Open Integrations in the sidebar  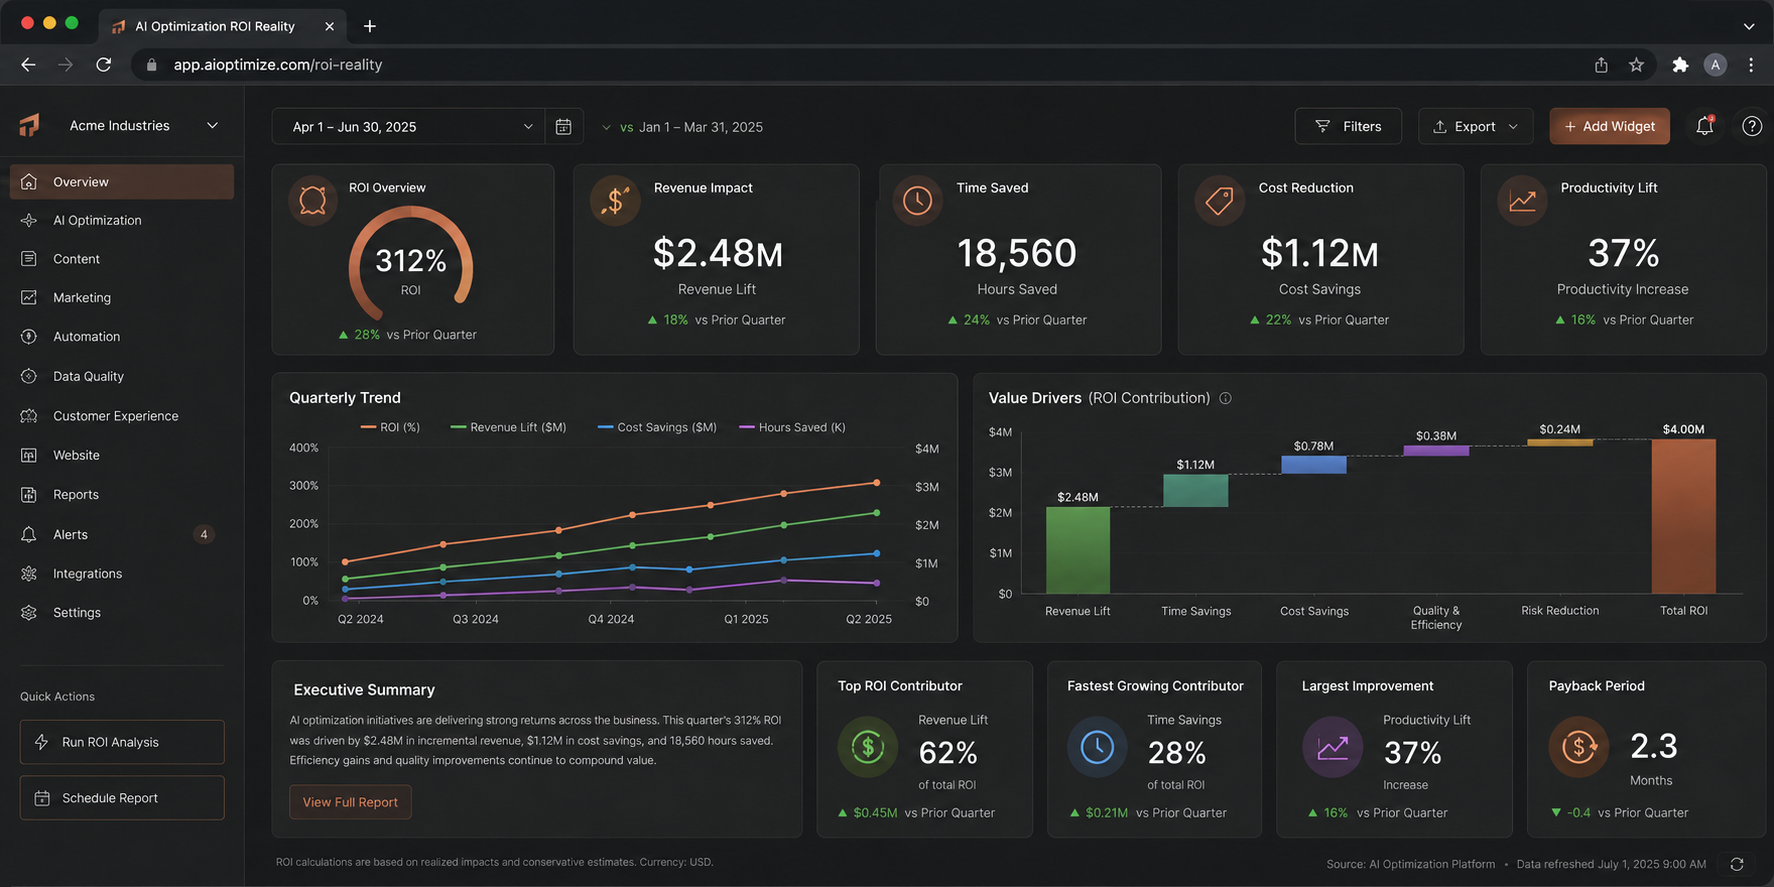[122, 574]
